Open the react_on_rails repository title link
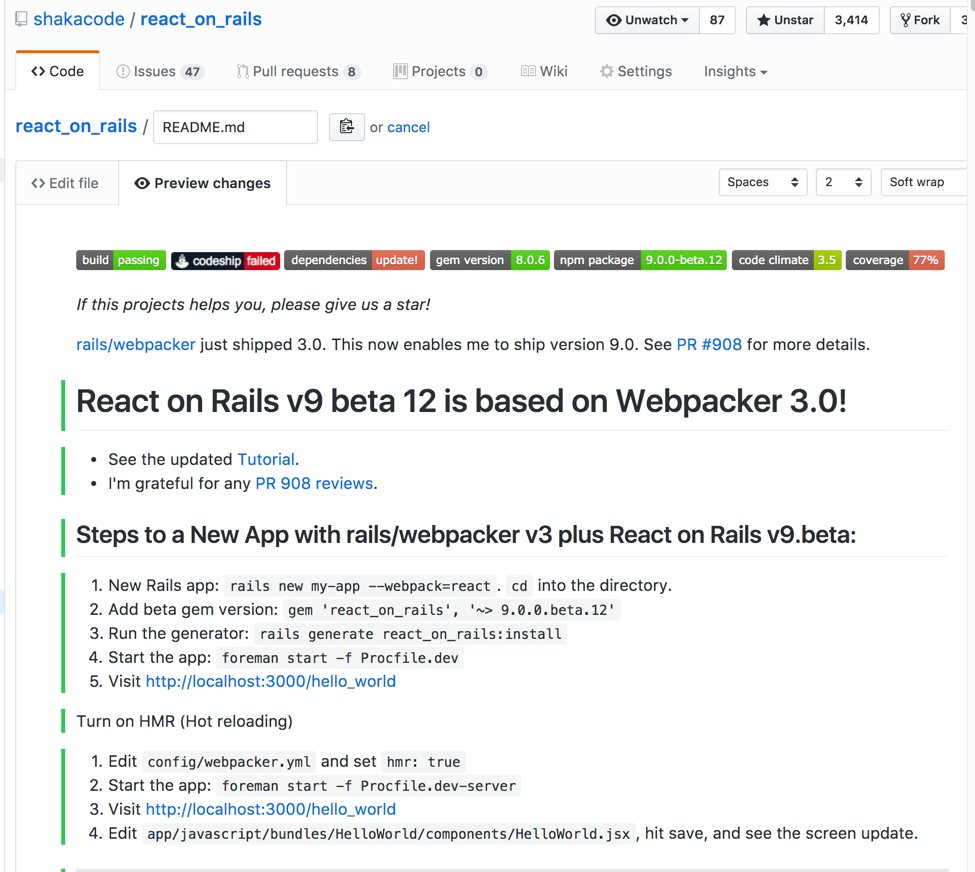This screenshot has width=975, height=872. pyautogui.click(x=201, y=19)
